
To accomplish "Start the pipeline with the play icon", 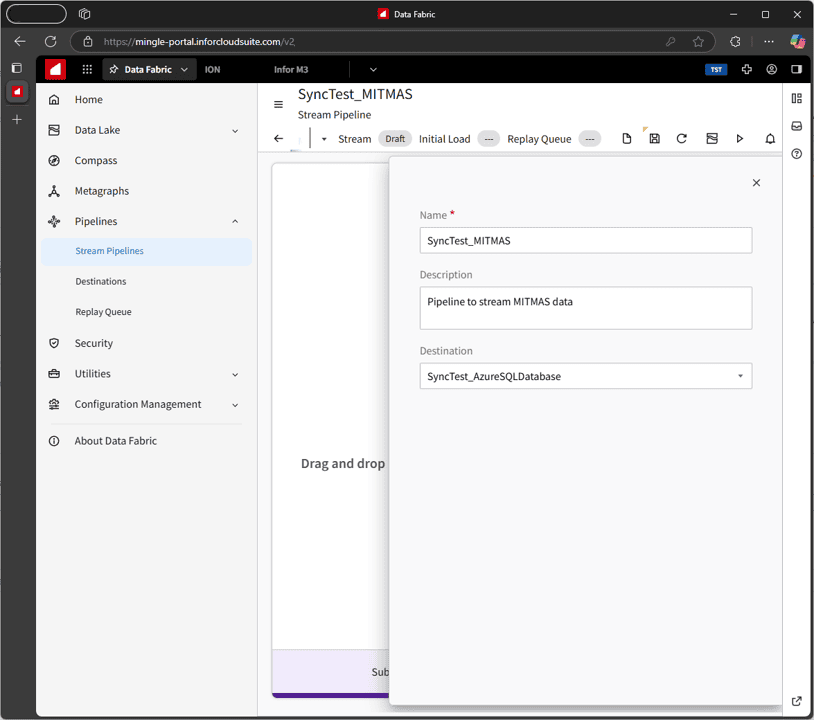I will (x=740, y=139).
